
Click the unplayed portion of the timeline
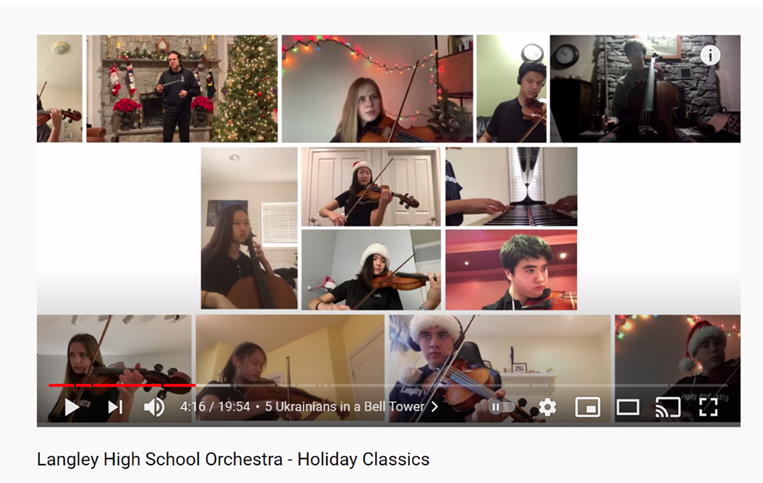click(462, 385)
